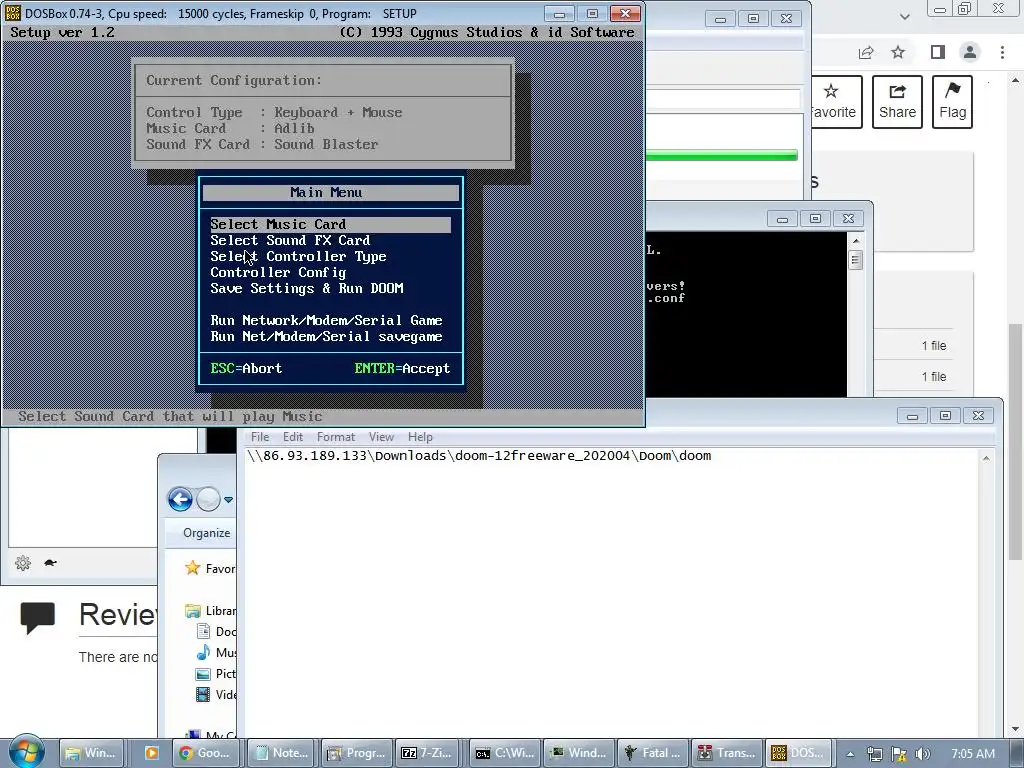Click Explorer Forward arrow button

208,500
